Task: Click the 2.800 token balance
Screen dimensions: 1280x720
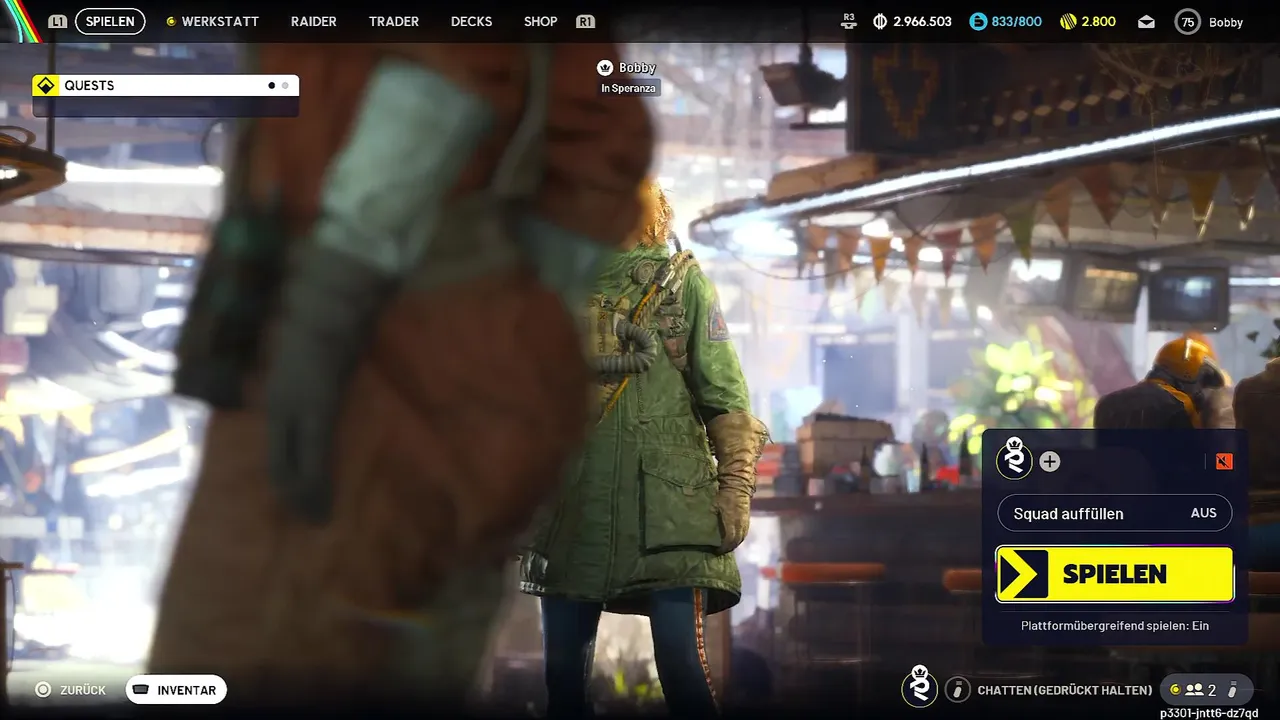Action: click(1098, 21)
